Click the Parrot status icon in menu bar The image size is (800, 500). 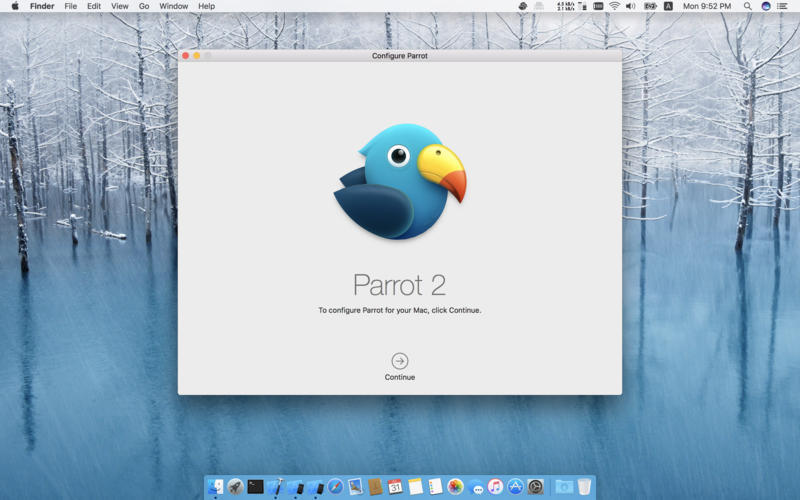point(522,6)
